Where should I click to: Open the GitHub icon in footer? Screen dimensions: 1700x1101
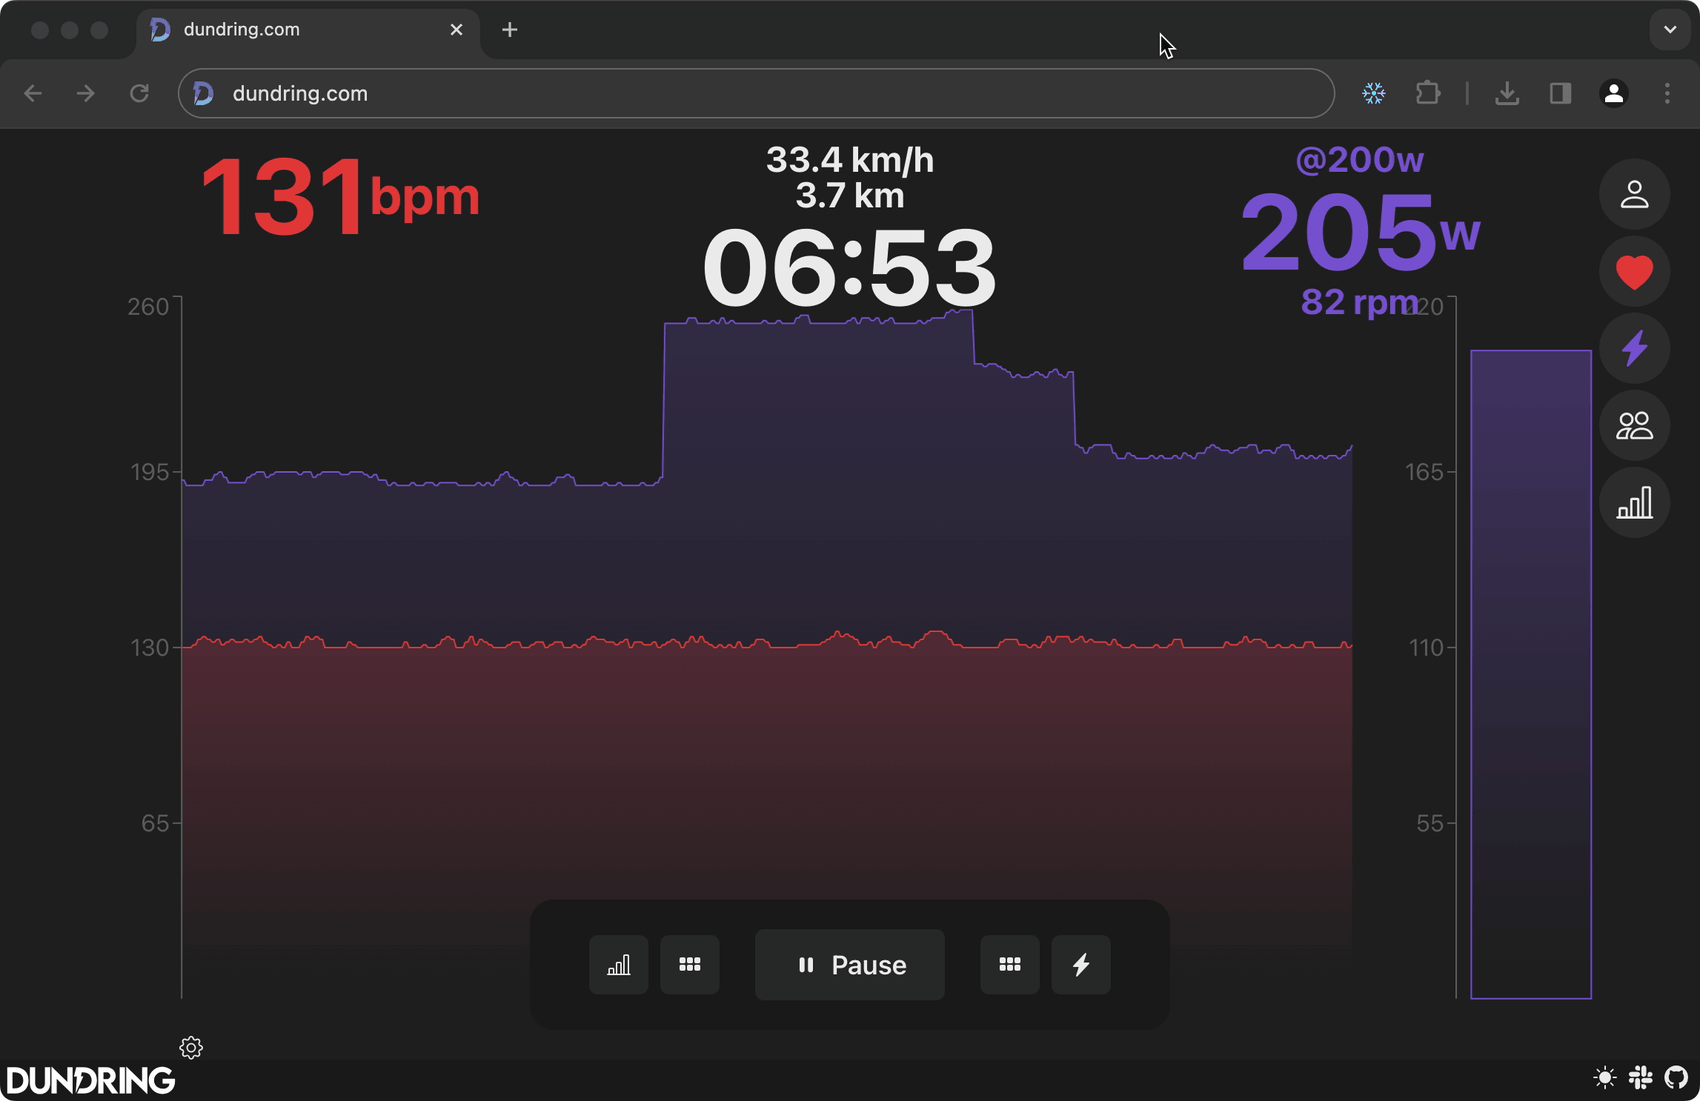tap(1676, 1078)
